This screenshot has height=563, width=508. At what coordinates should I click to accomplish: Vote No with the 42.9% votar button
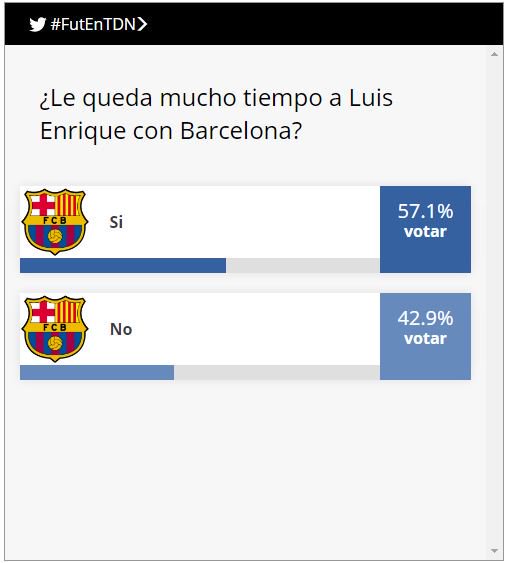click(x=425, y=336)
